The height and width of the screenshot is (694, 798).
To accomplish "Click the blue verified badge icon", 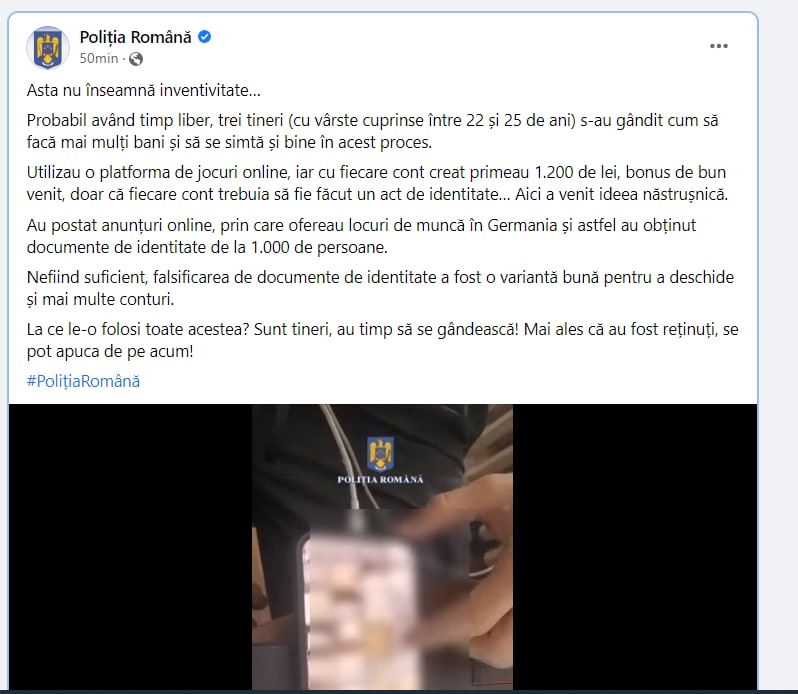I will 205,37.
